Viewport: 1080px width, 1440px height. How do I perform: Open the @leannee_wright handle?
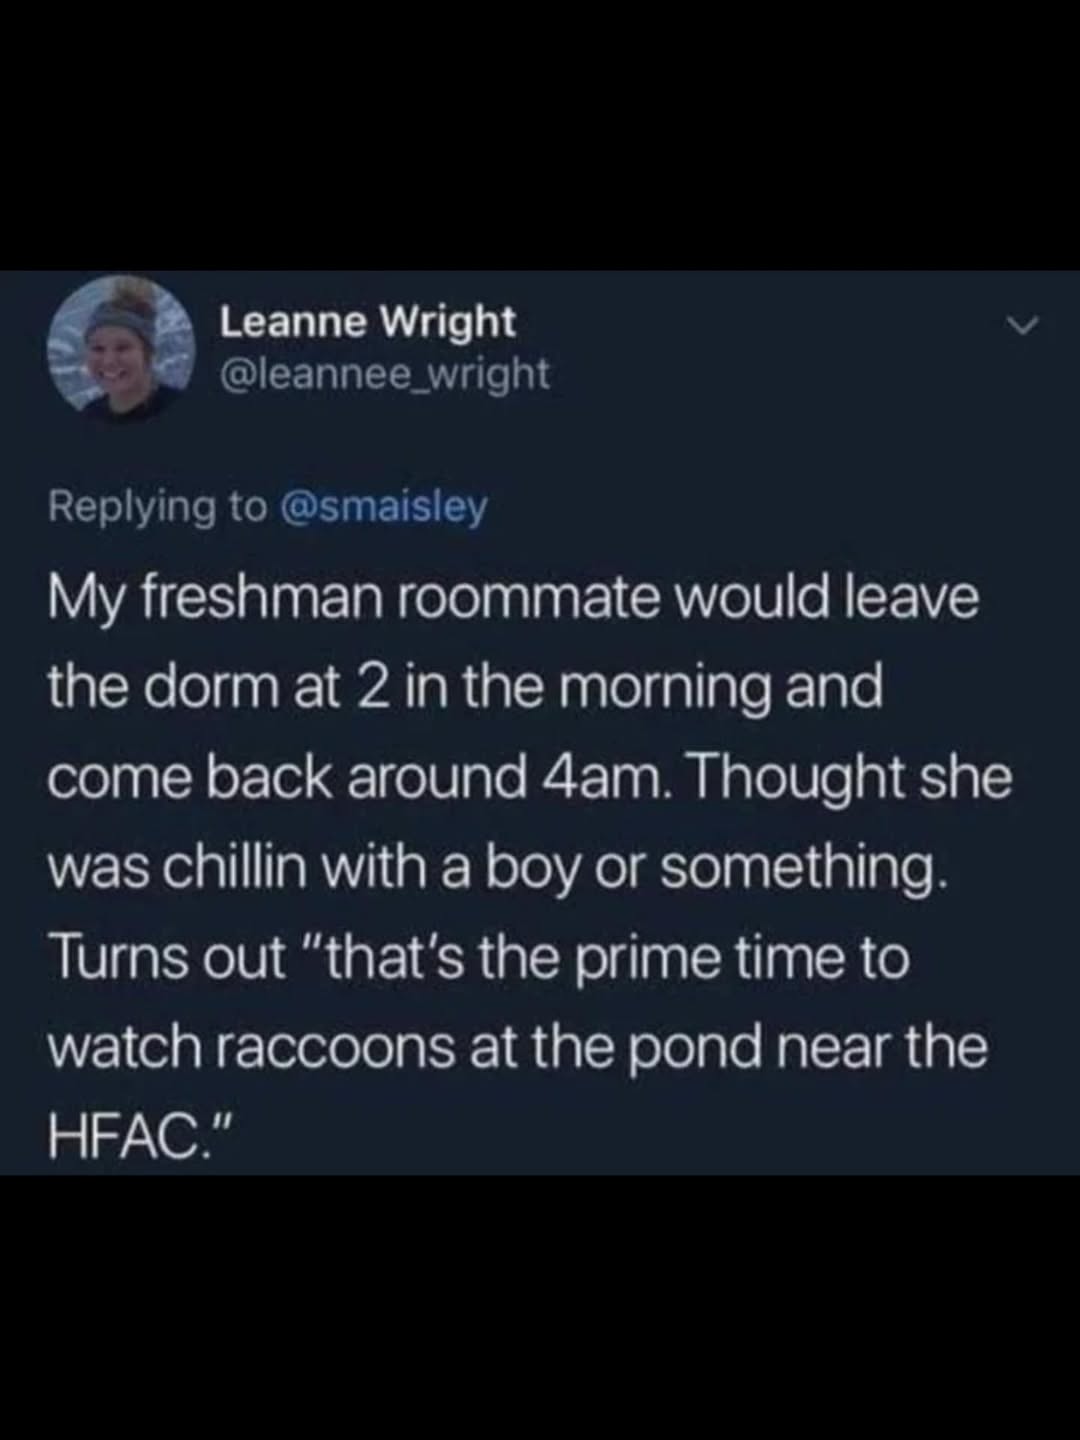point(384,374)
